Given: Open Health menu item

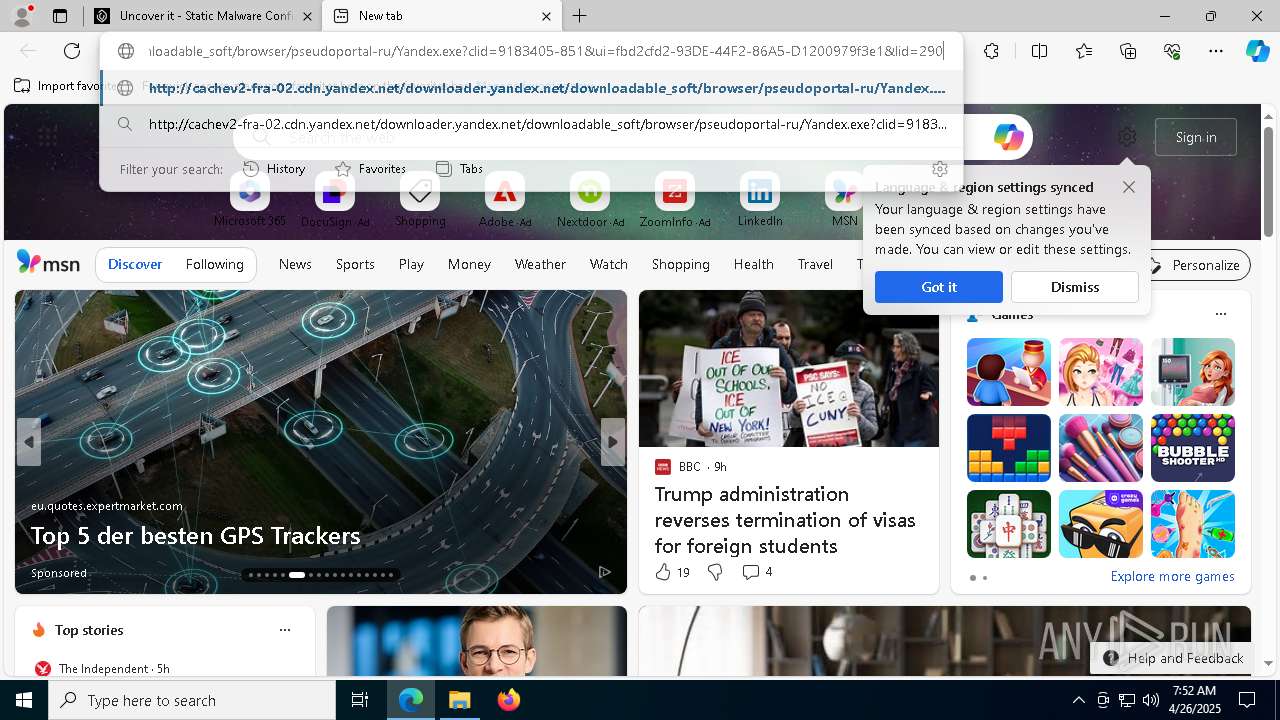Looking at the screenshot, I should 753,264.
